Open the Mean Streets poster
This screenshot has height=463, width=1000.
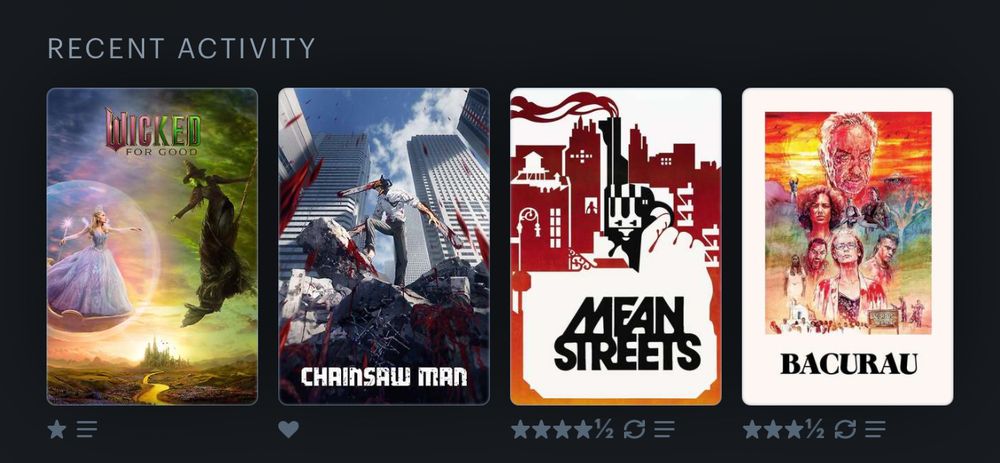pyautogui.click(x=616, y=246)
